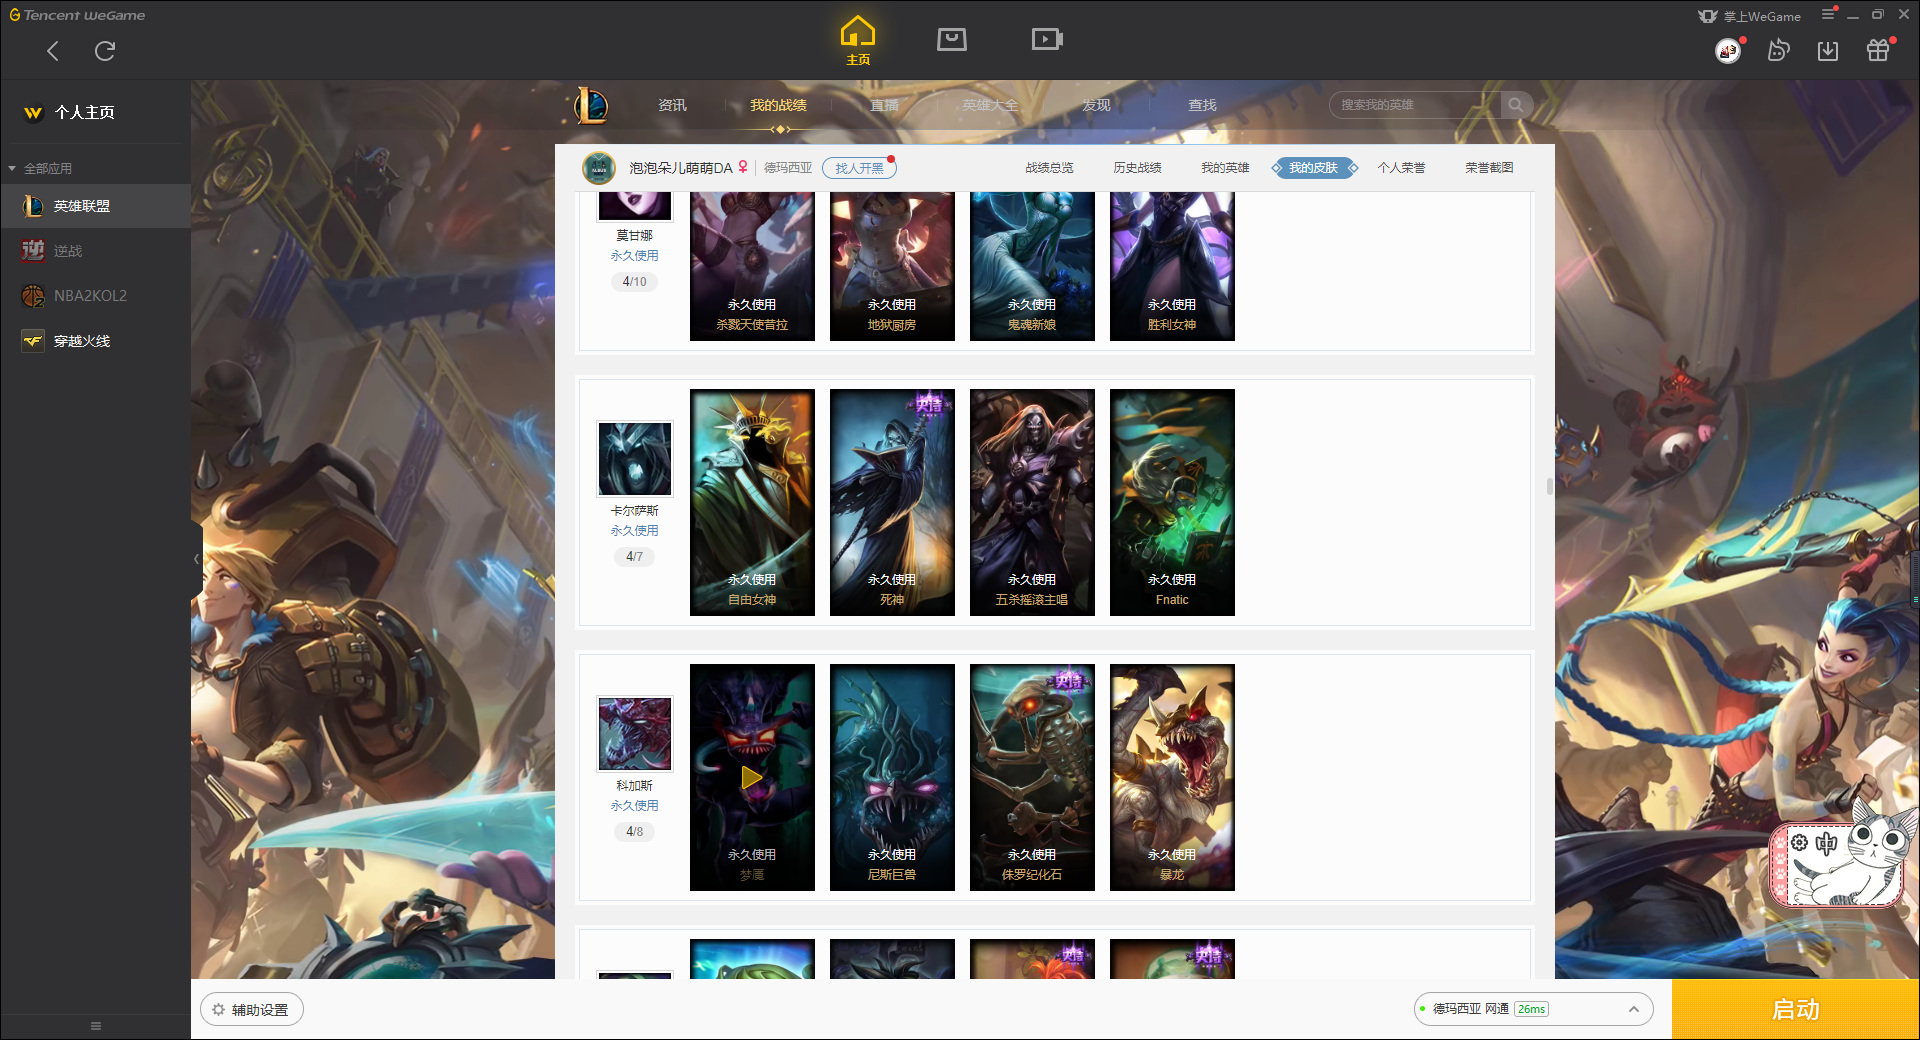Click the 卡尔萨斯 champion portrait
Image resolution: width=1920 pixels, height=1040 pixels.
(635, 459)
